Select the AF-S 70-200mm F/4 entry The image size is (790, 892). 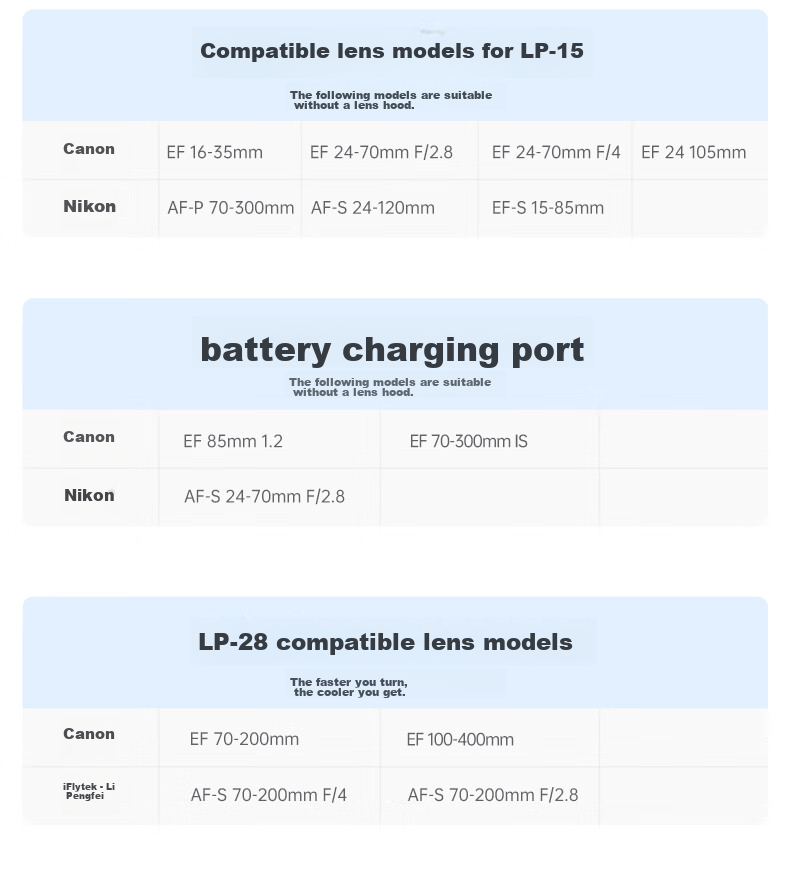tap(268, 795)
